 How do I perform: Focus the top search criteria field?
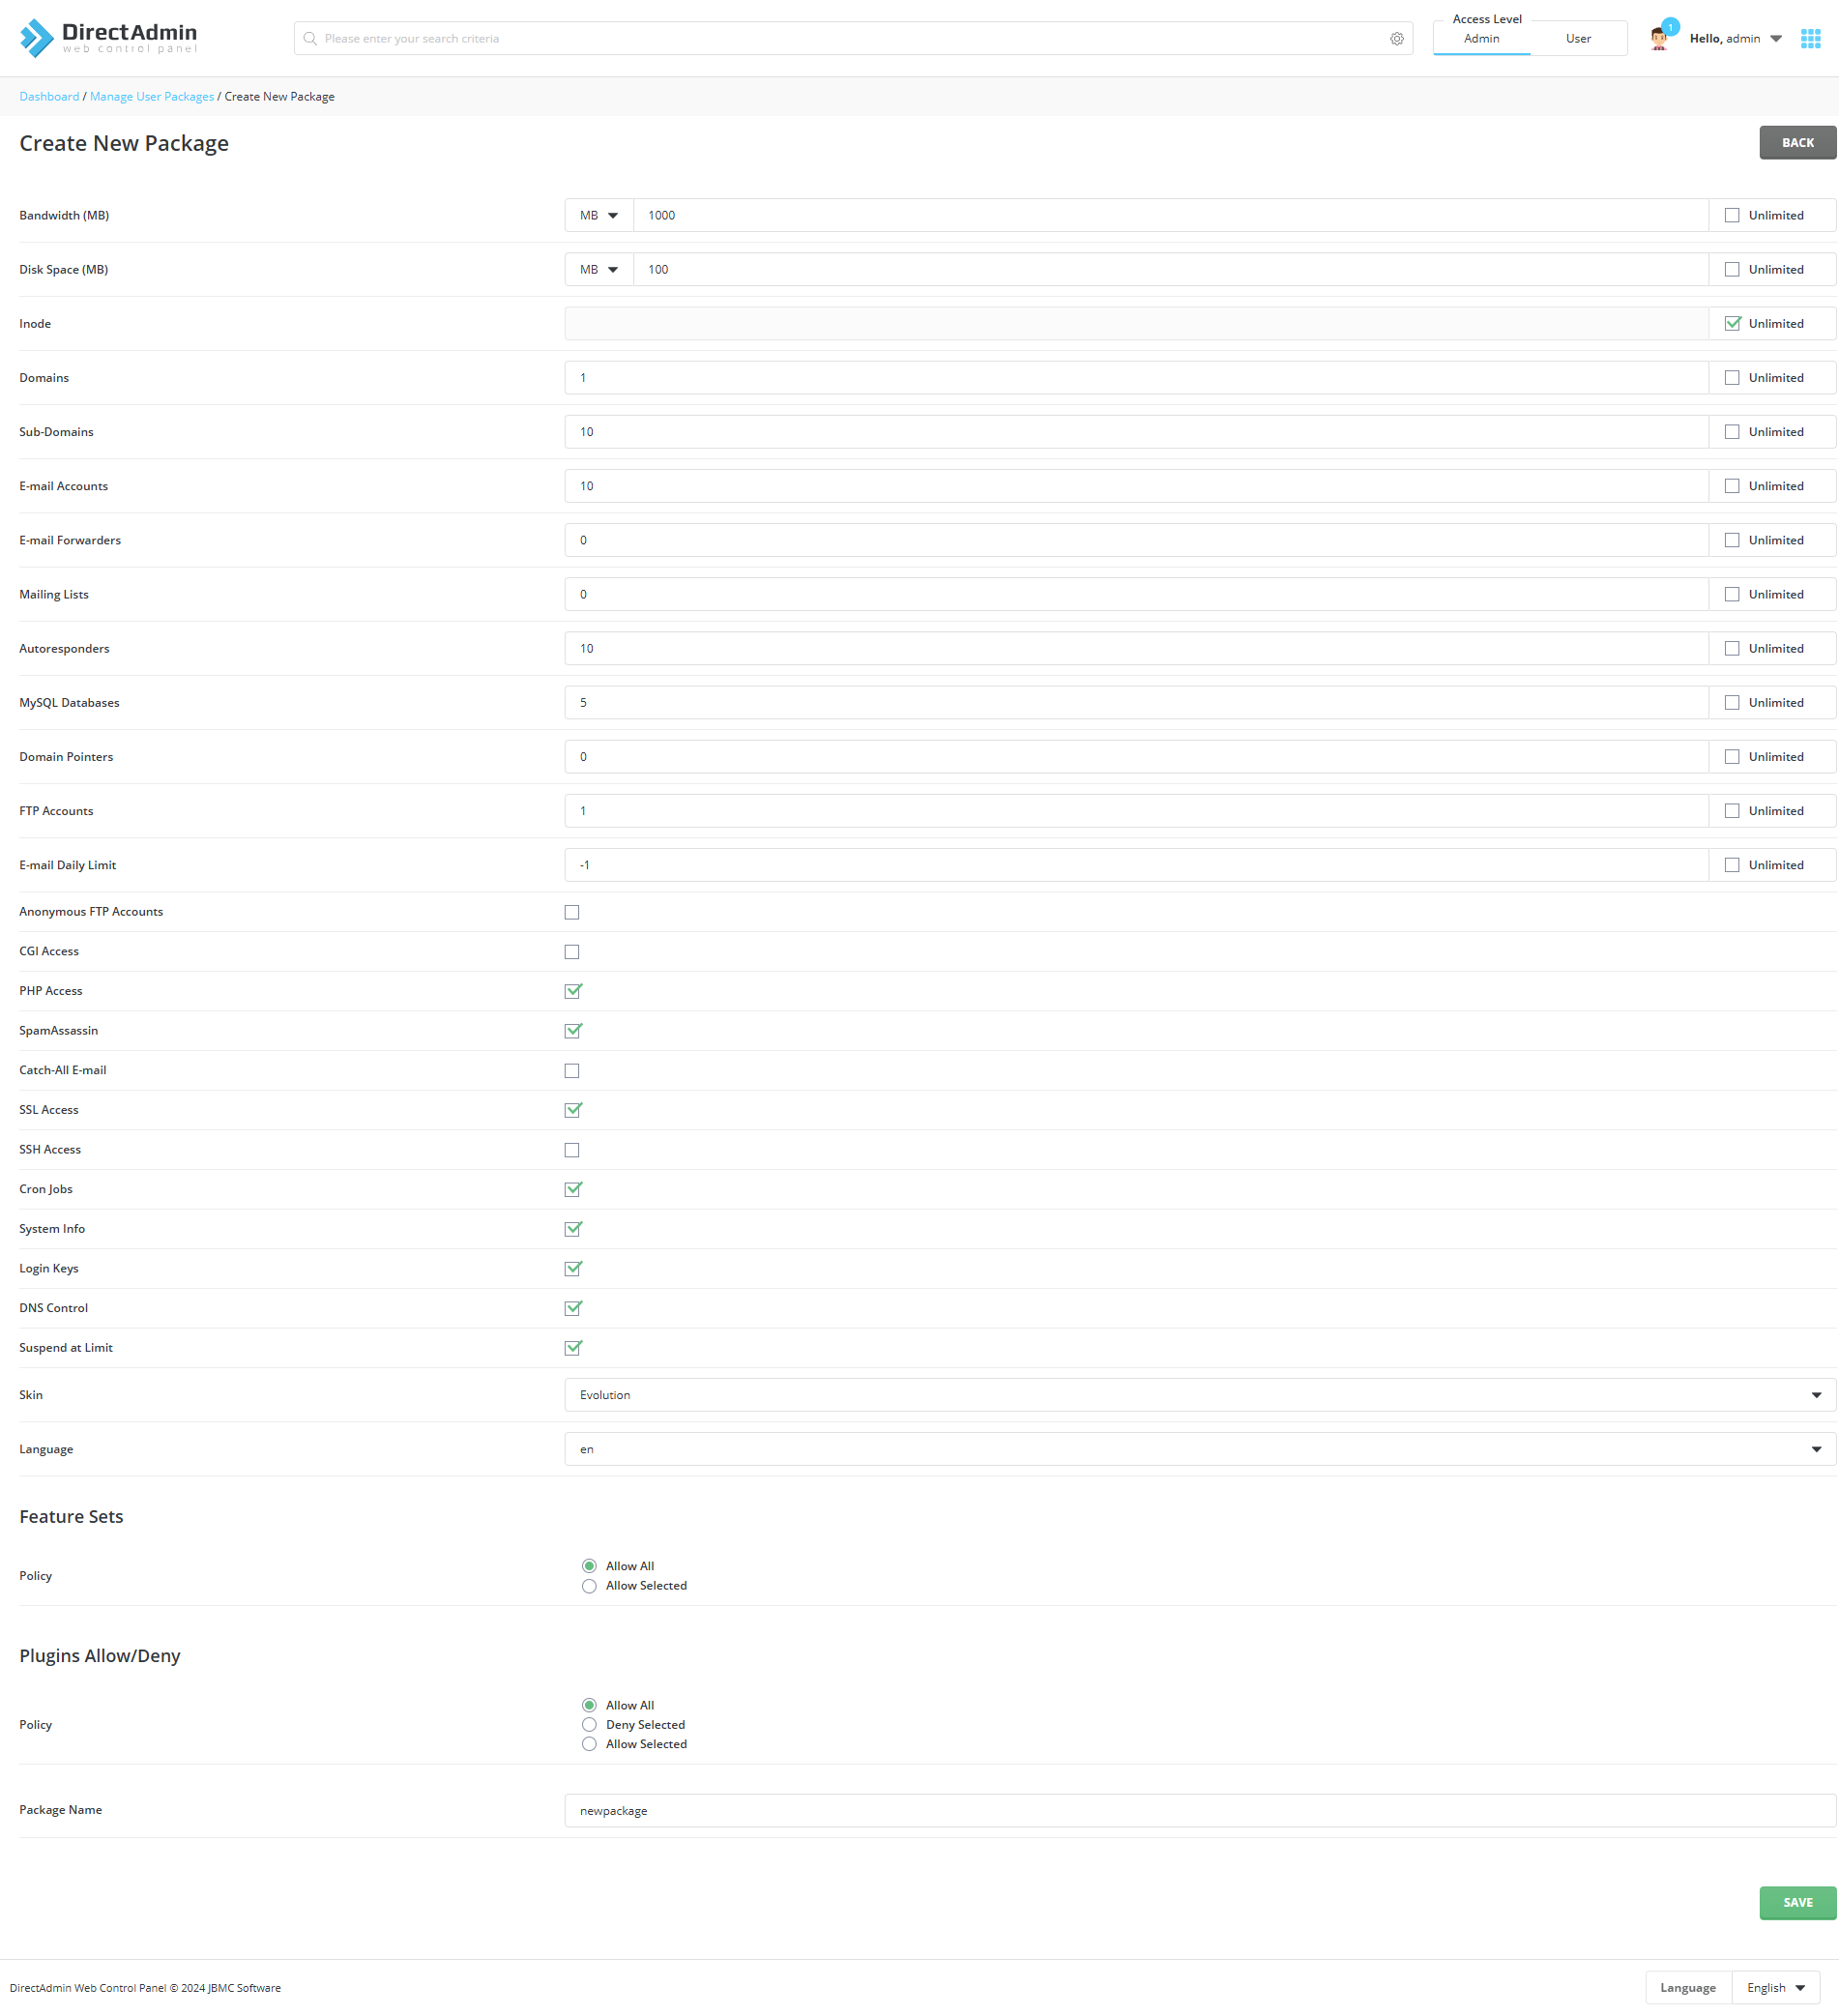pyautogui.click(x=853, y=38)
